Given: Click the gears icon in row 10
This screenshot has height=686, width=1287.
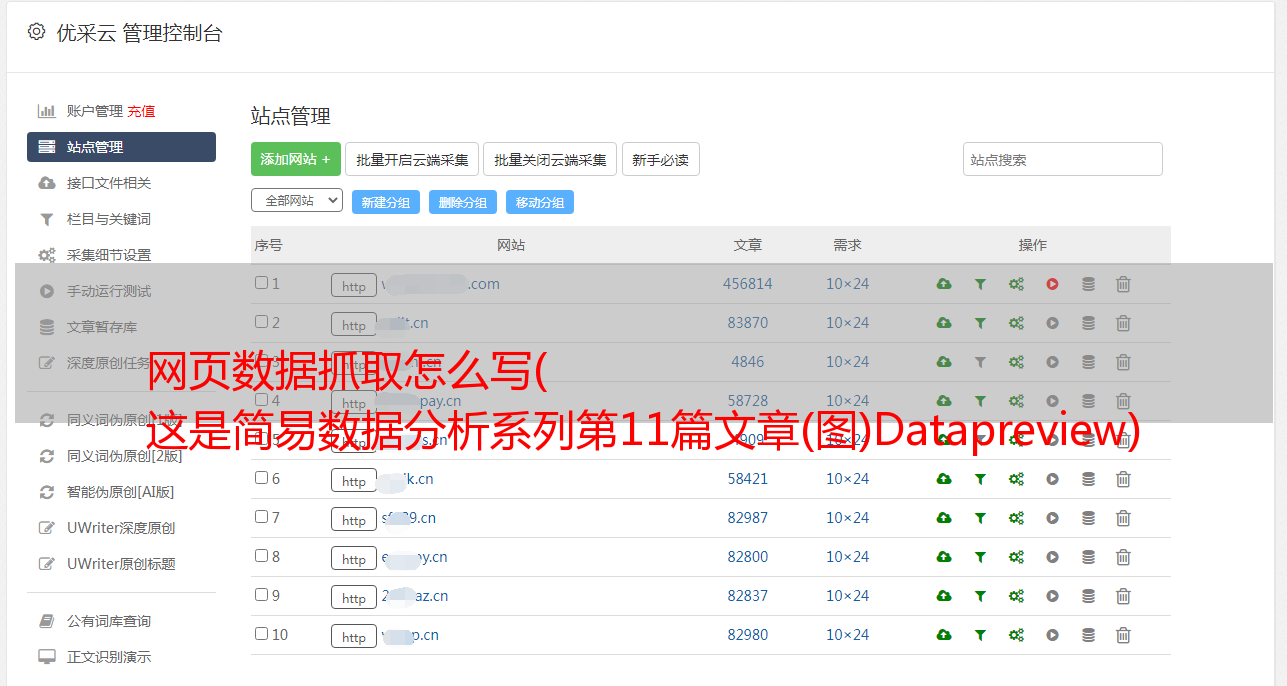Looking at the screenshot, I should click(x=1016, y=635).
